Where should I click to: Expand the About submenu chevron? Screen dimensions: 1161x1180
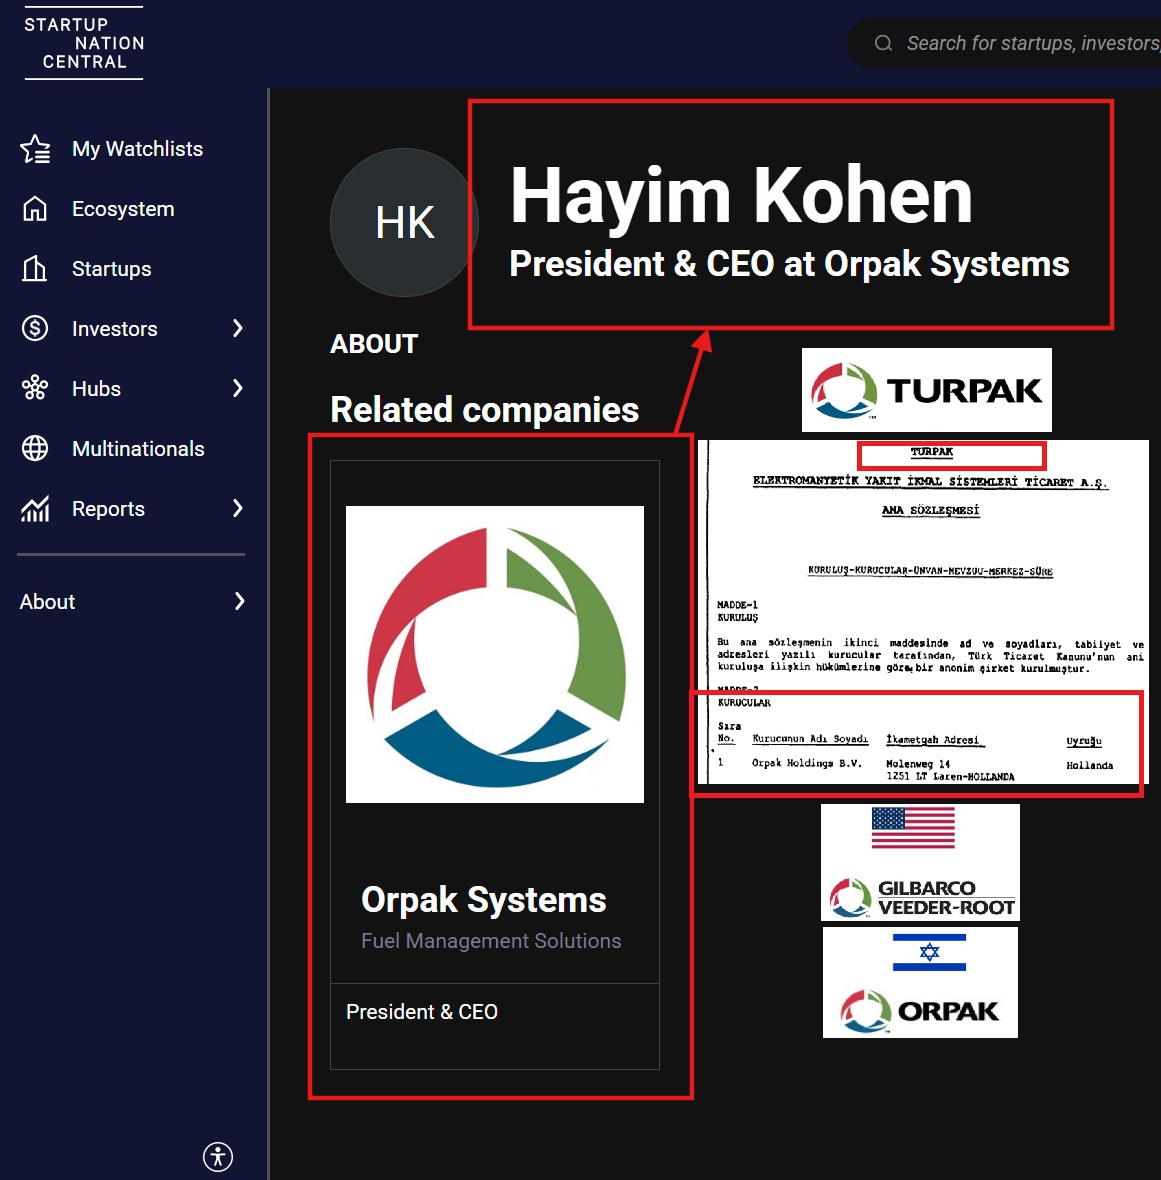click(239, 601)
